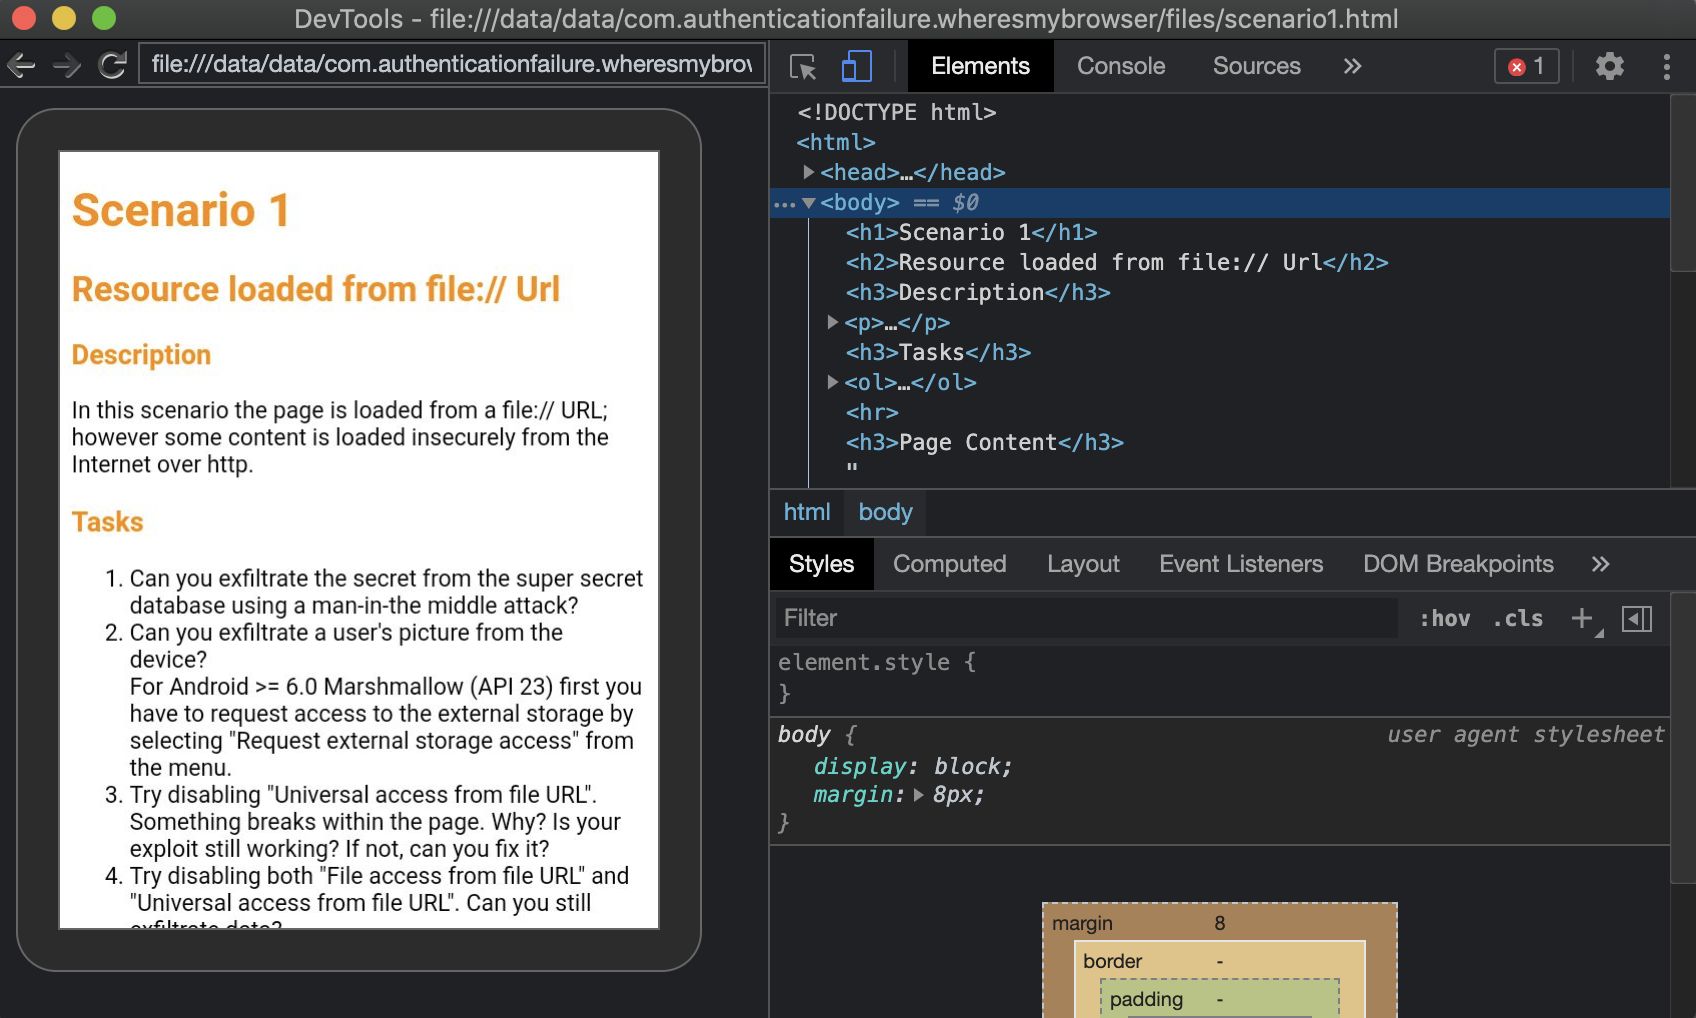Reload the inspected page
1696x1018 pixels.
click(x=112, y=66)
